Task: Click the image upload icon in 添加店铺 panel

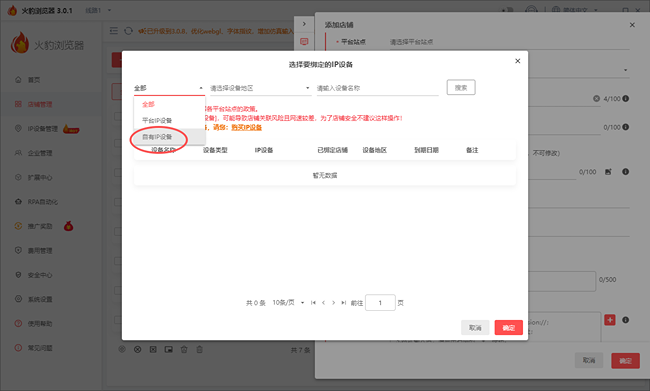Action: point(608,172)
